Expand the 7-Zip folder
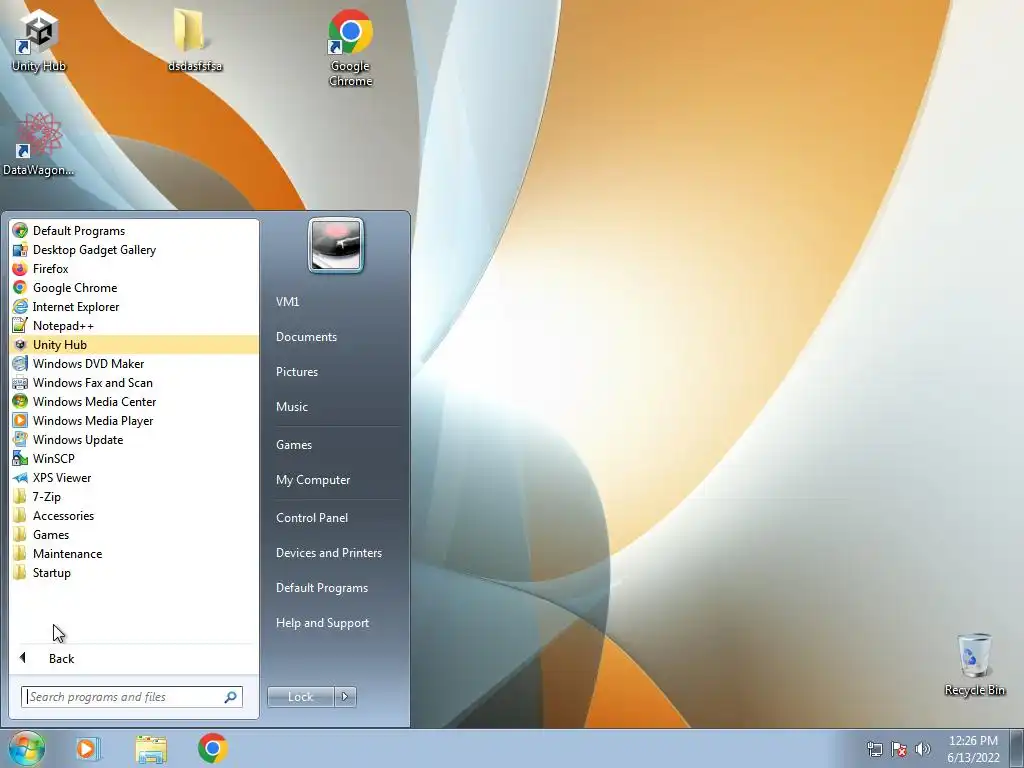The height and width of the screenshot is (768, 1024). click(x=134, y=496)
